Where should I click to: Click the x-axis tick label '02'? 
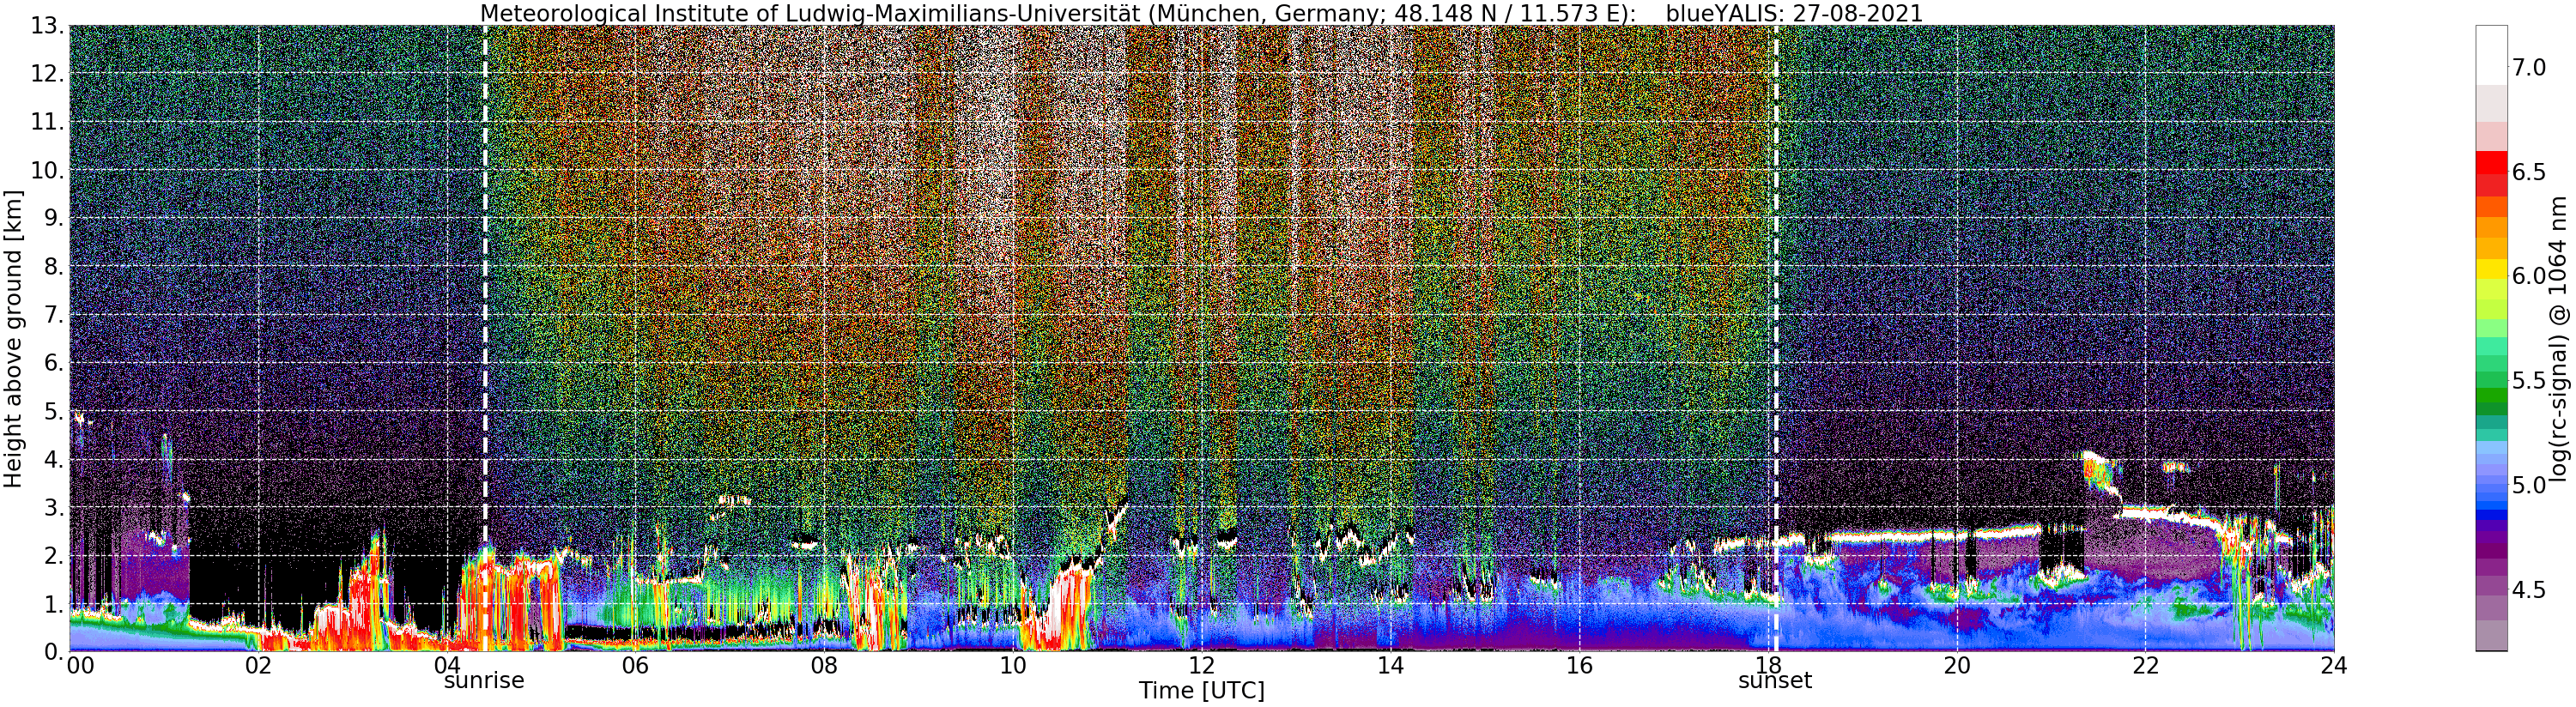click(258, 665)
